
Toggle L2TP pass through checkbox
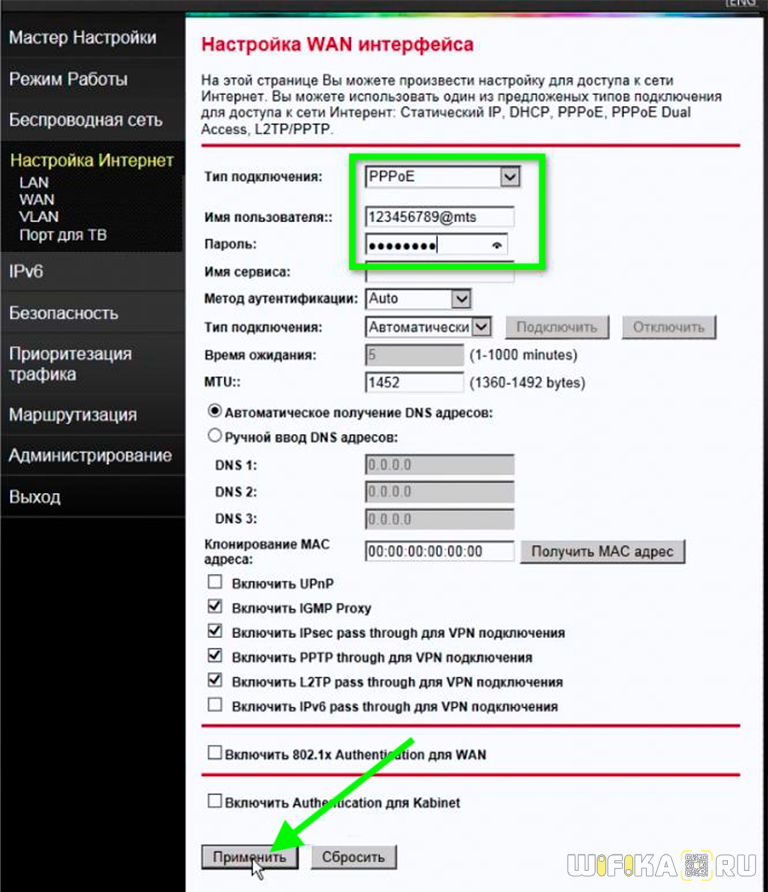click(214, 680)
